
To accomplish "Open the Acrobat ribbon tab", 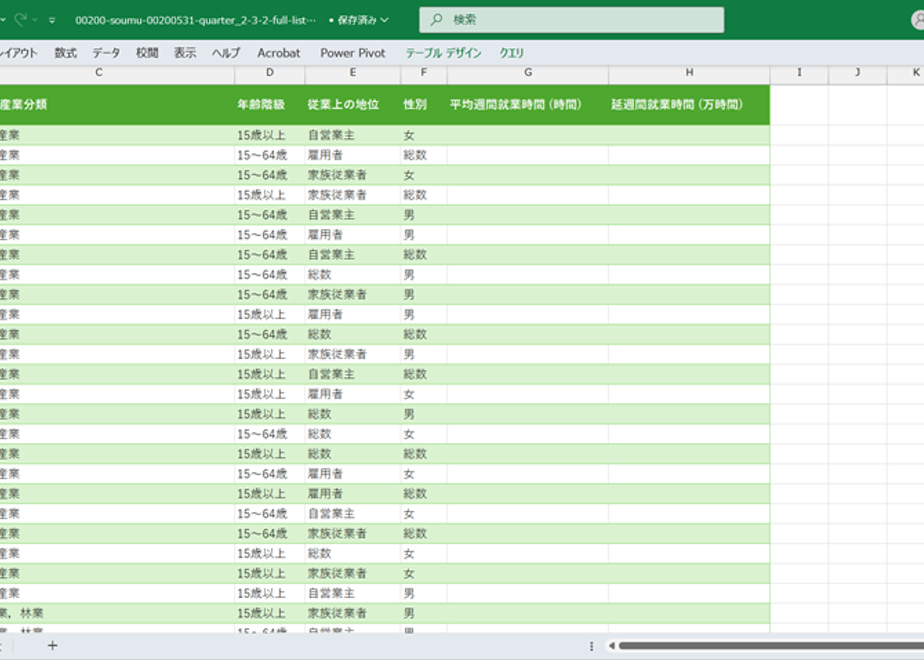I will (x=279, y=53).
